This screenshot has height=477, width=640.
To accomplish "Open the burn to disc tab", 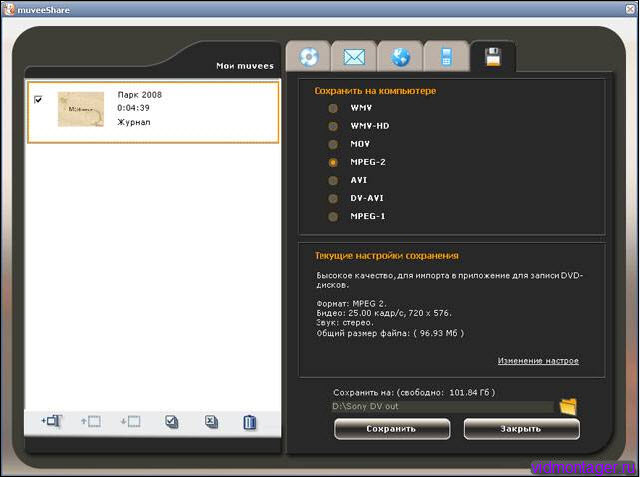I will click(x=309, y=57).
